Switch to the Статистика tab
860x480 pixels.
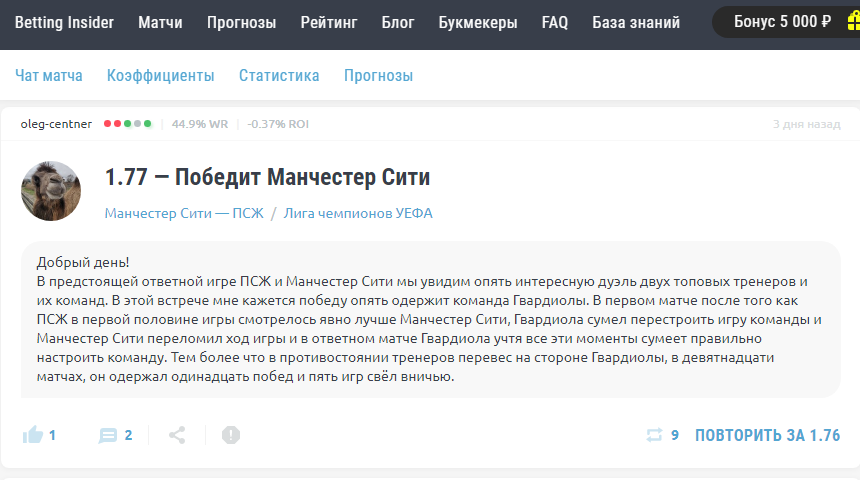279,75
